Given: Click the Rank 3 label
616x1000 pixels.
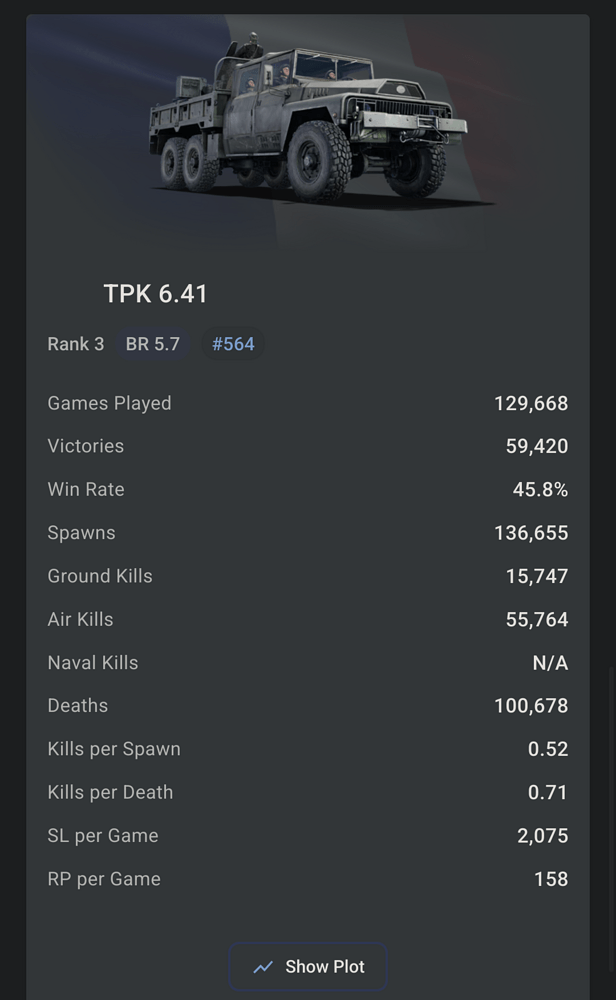Looking at the screenshot, I should 76,344.
